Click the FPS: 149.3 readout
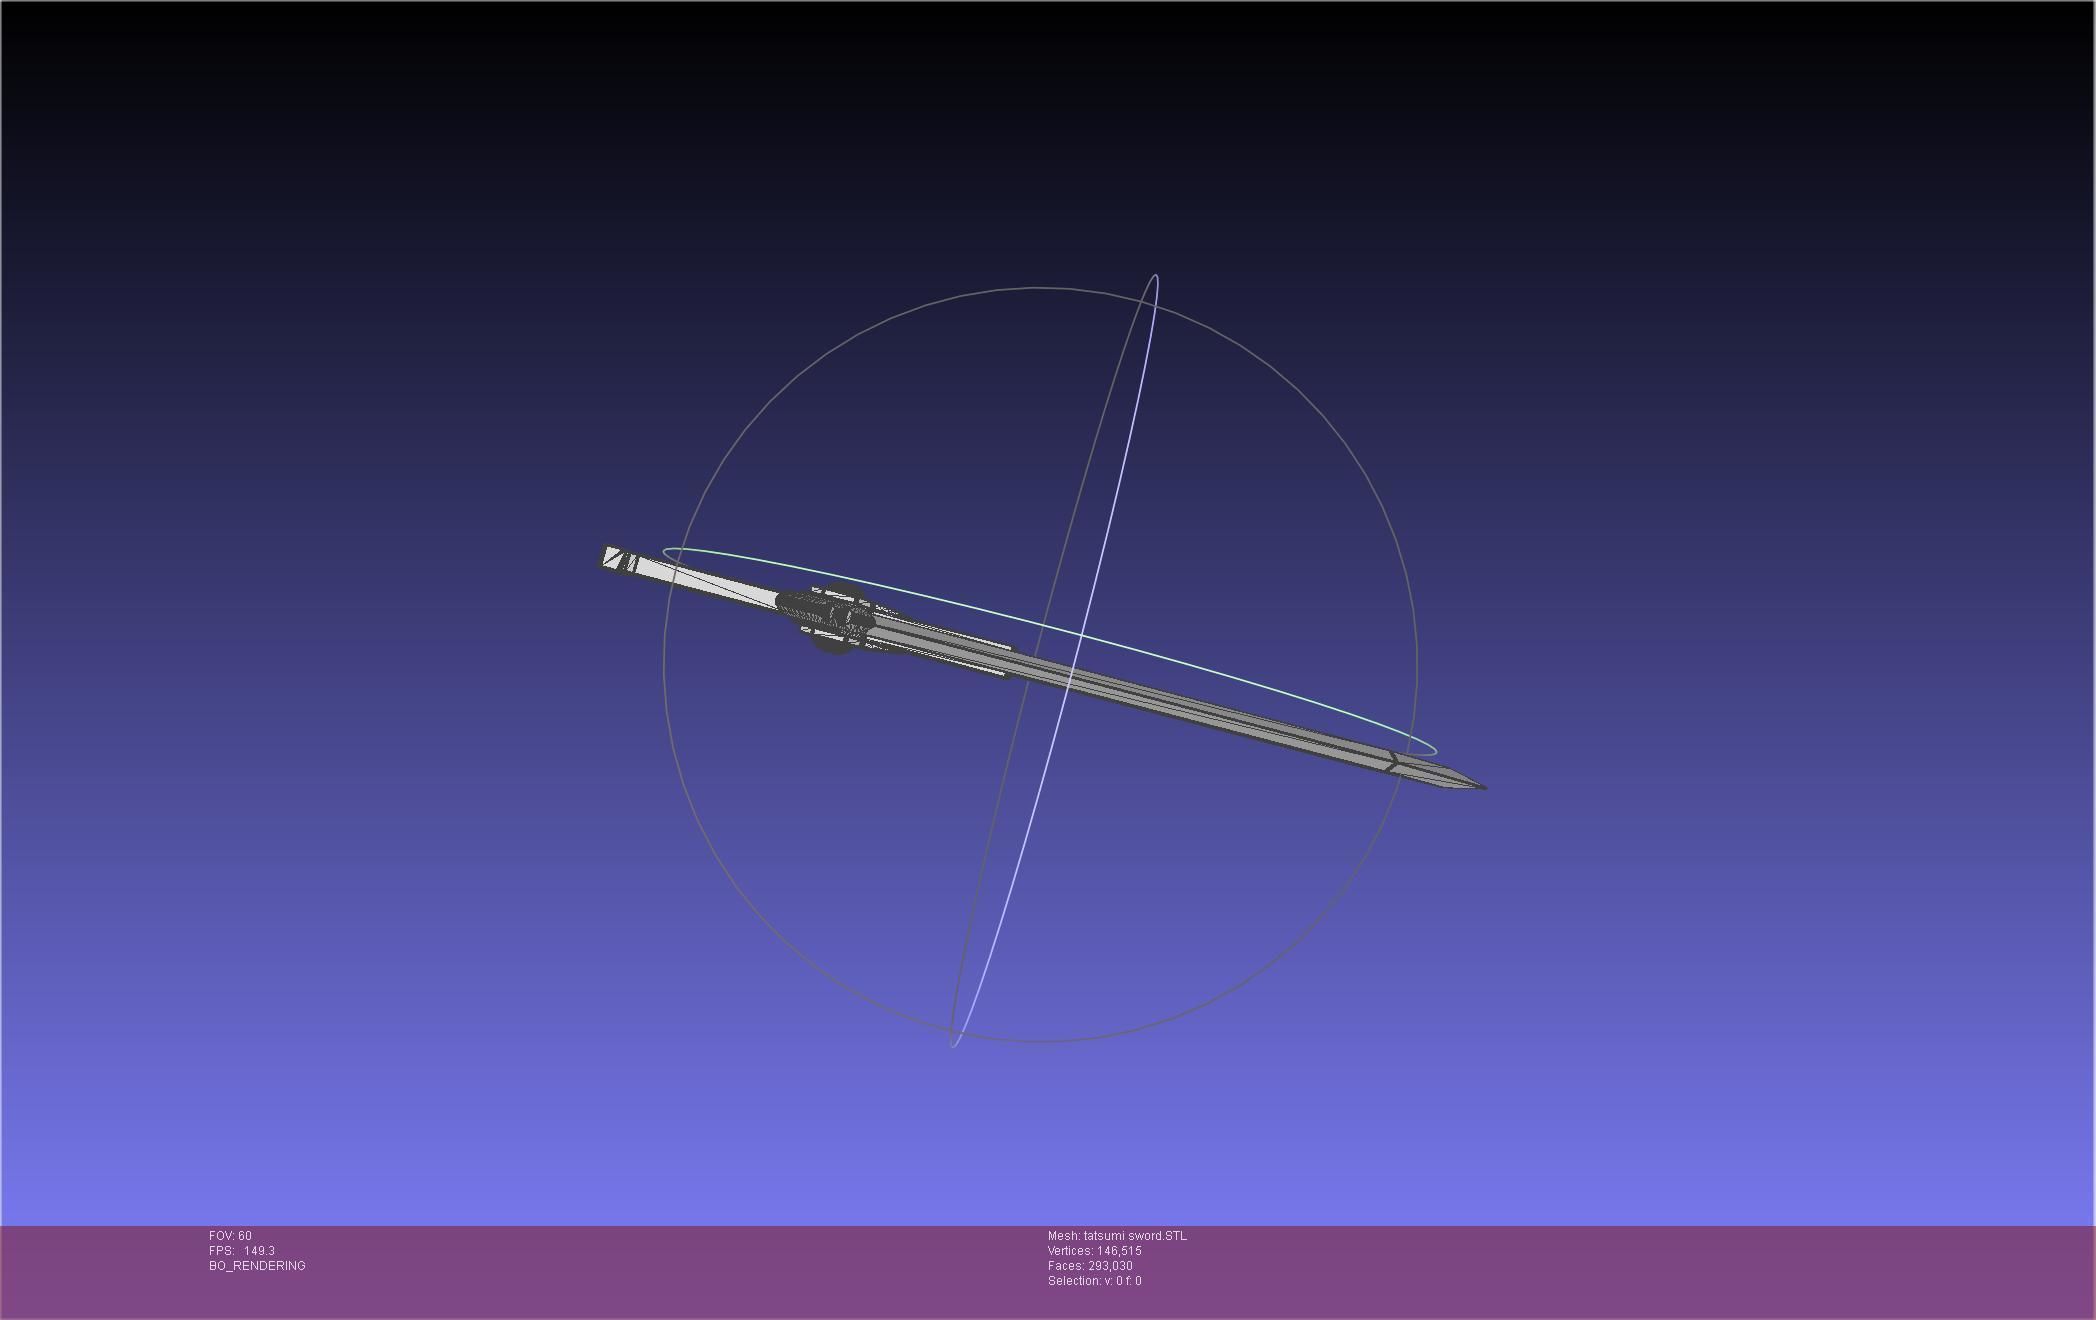Image resolution: width=2096 pixels, height=1320 pixels. (242, 1251)
